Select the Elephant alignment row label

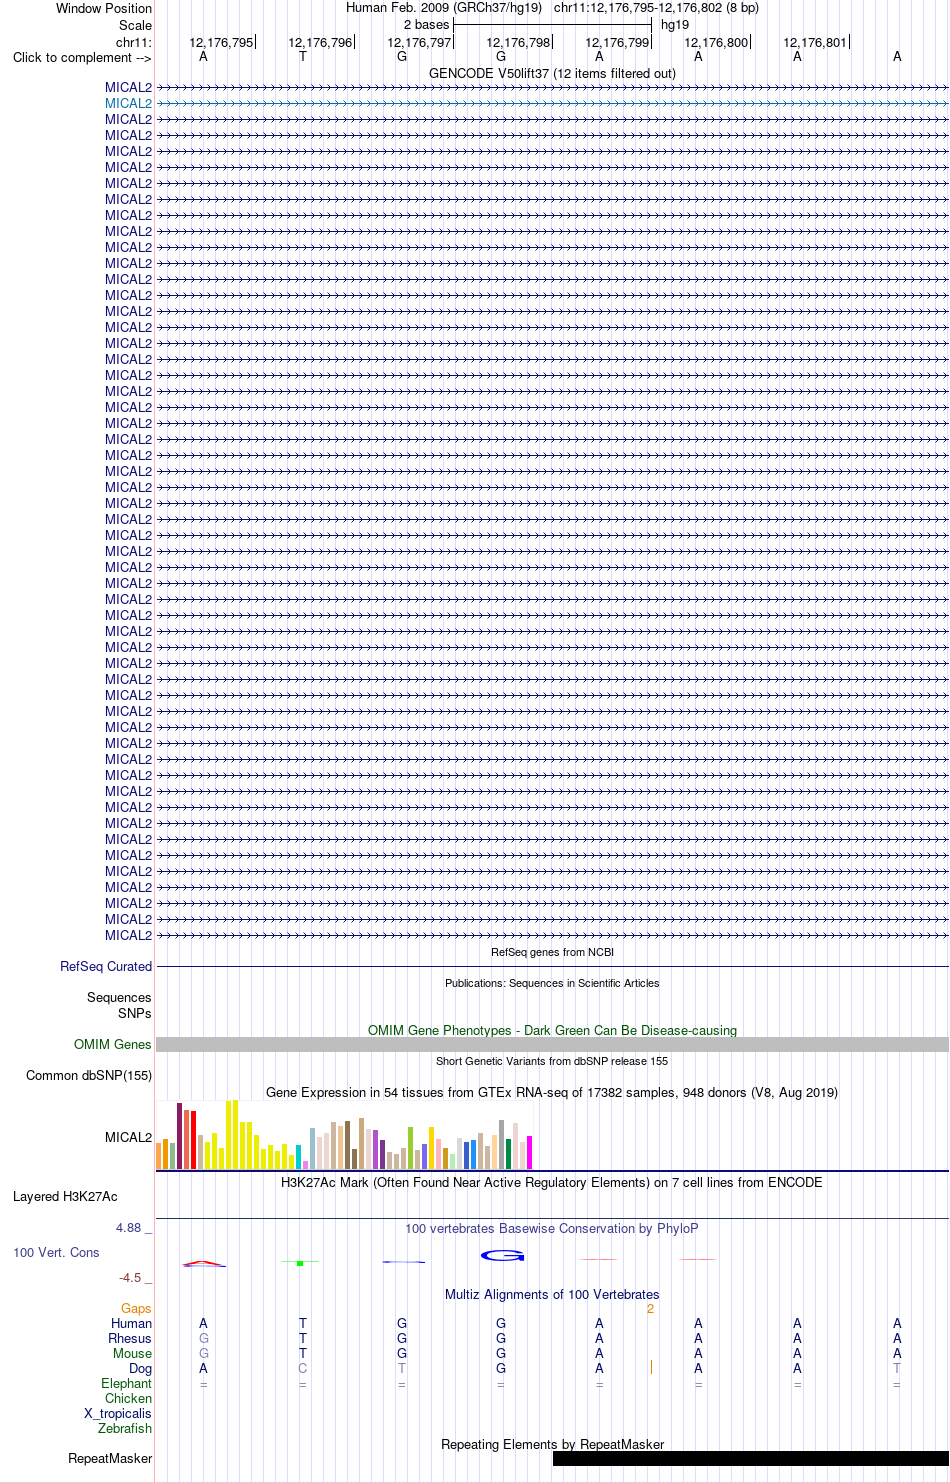(x=127, y=1383)
